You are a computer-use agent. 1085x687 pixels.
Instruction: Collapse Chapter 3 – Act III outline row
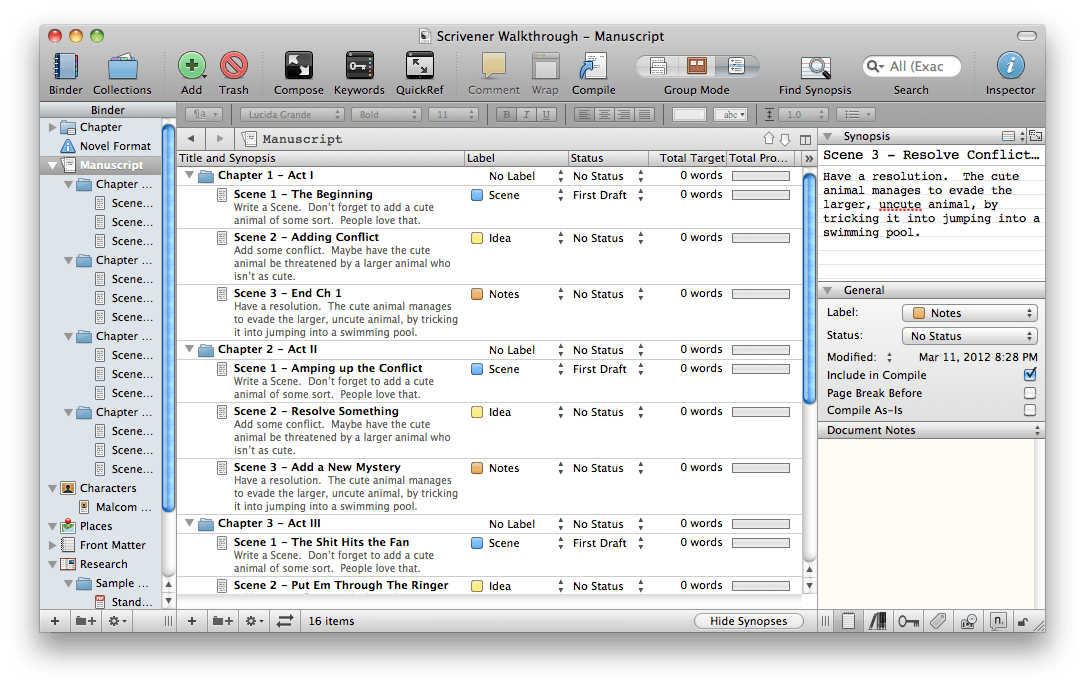189,523
